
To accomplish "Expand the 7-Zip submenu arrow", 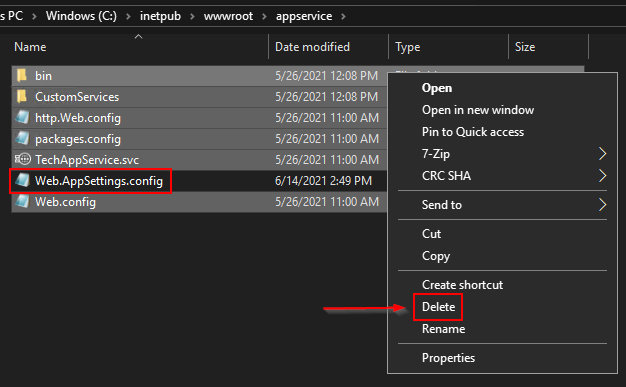I will [602, 154].
